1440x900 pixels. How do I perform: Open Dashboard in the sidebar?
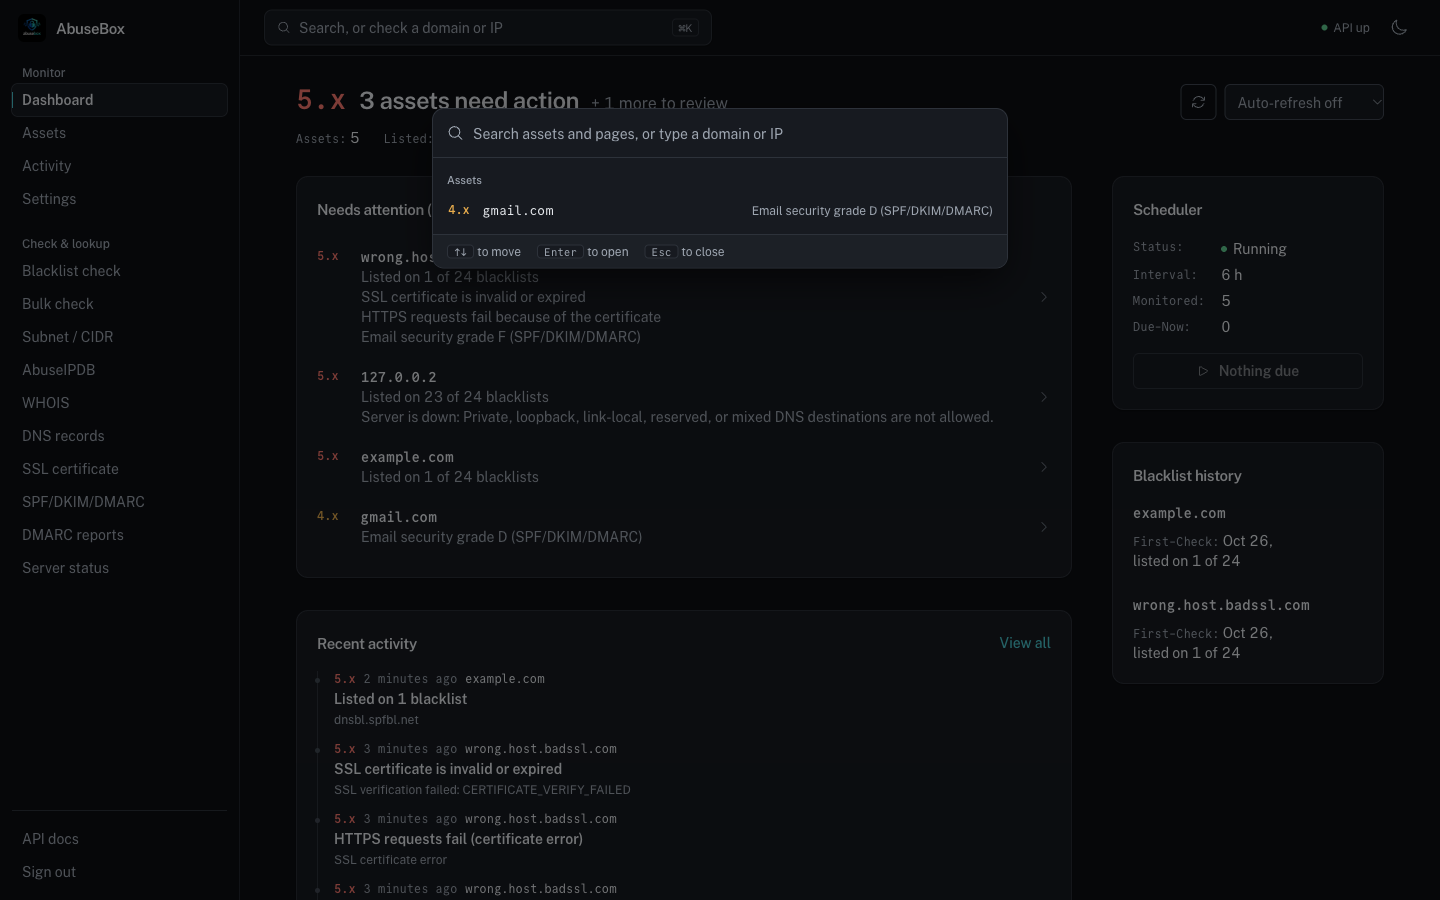tap(120, 100)
